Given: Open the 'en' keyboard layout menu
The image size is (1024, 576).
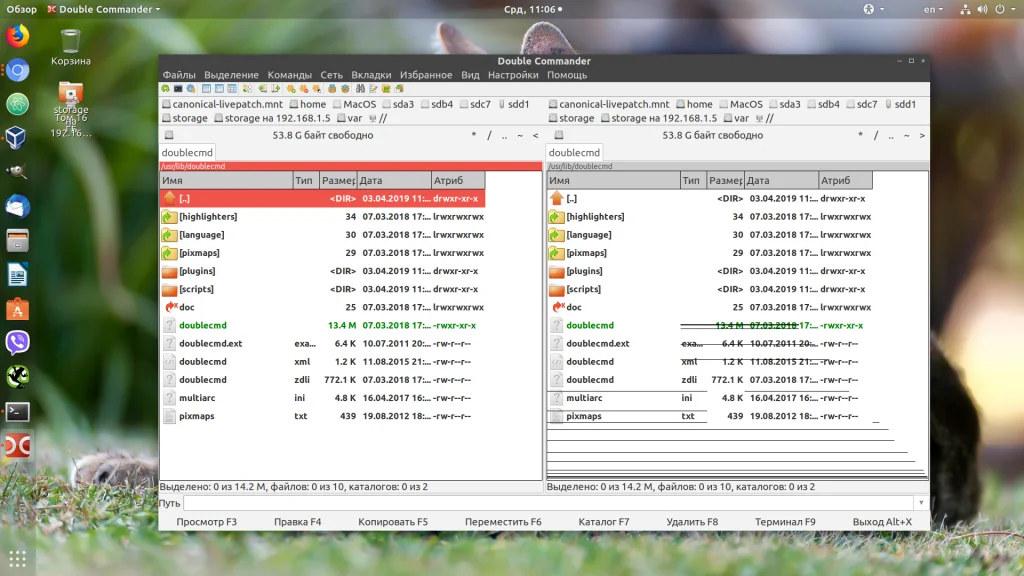Looking at the screenshot, I should [x=932, y=9].
